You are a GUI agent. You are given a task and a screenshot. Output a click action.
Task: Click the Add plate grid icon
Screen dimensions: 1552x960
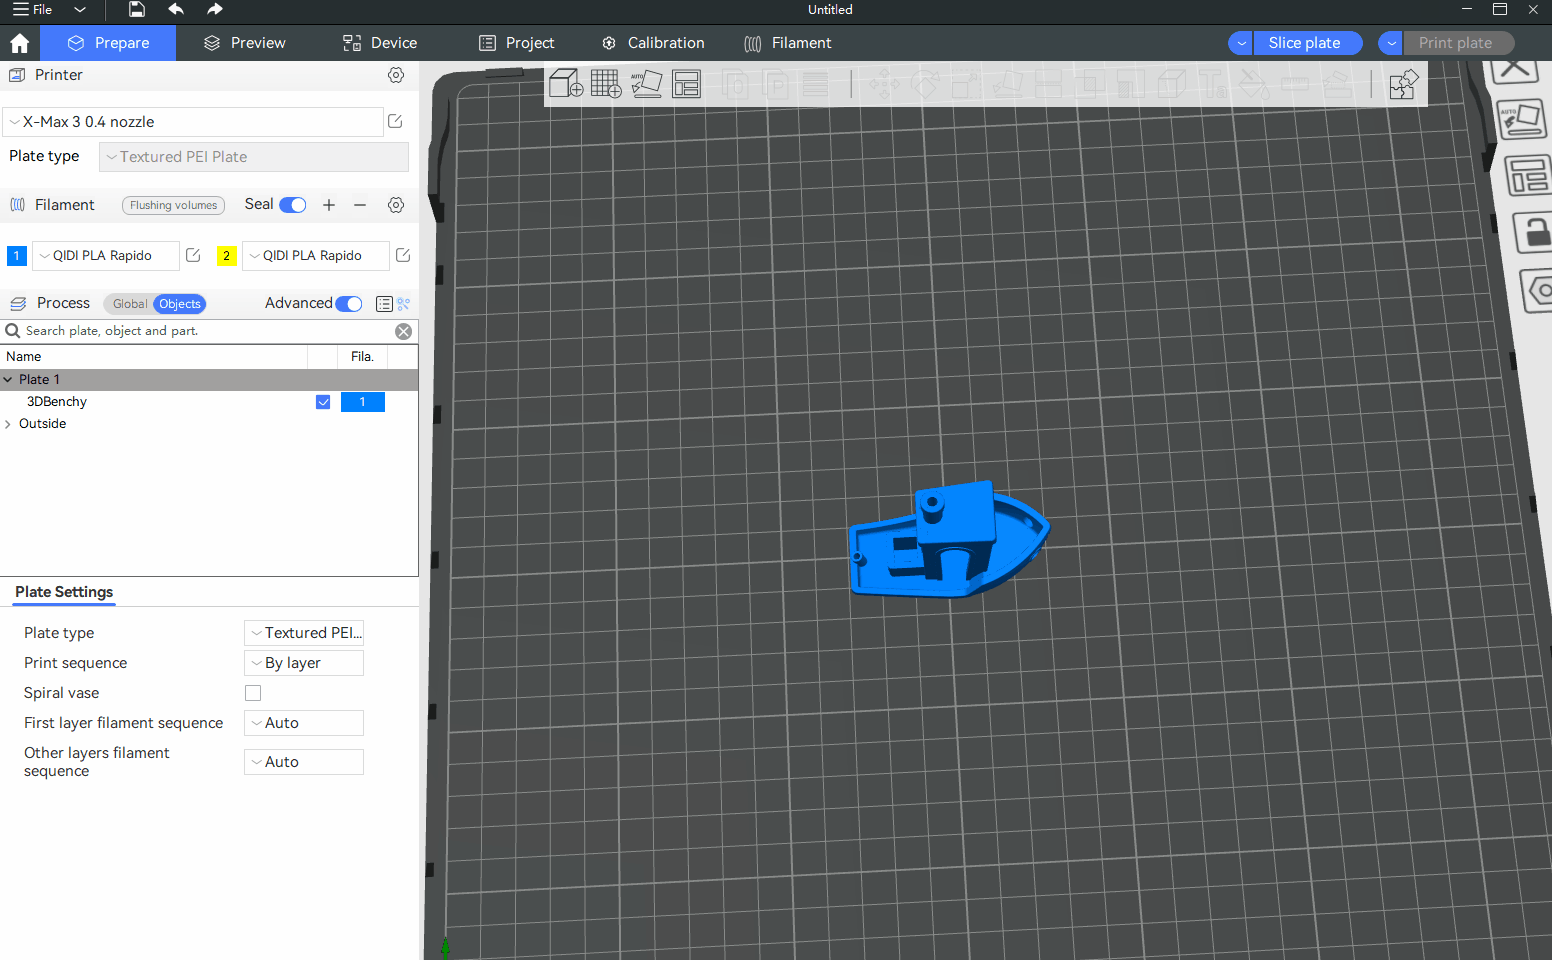[606, 84]
